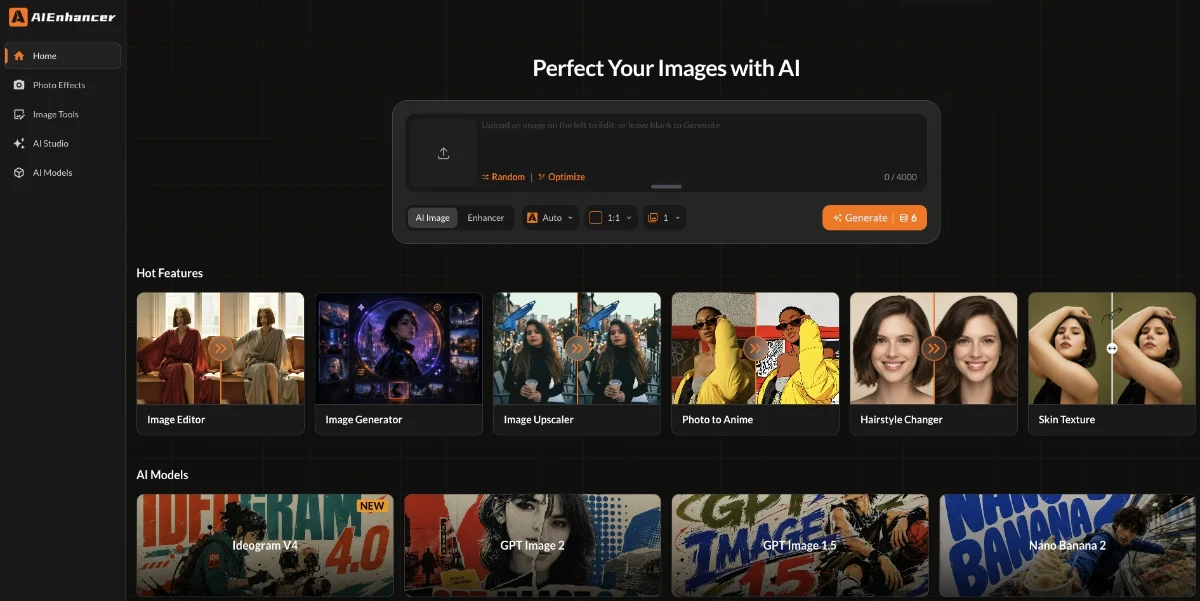Click the Home house icon in sidebar
Viewport: 1200px width, 601px height.
(x=19, y=56)
